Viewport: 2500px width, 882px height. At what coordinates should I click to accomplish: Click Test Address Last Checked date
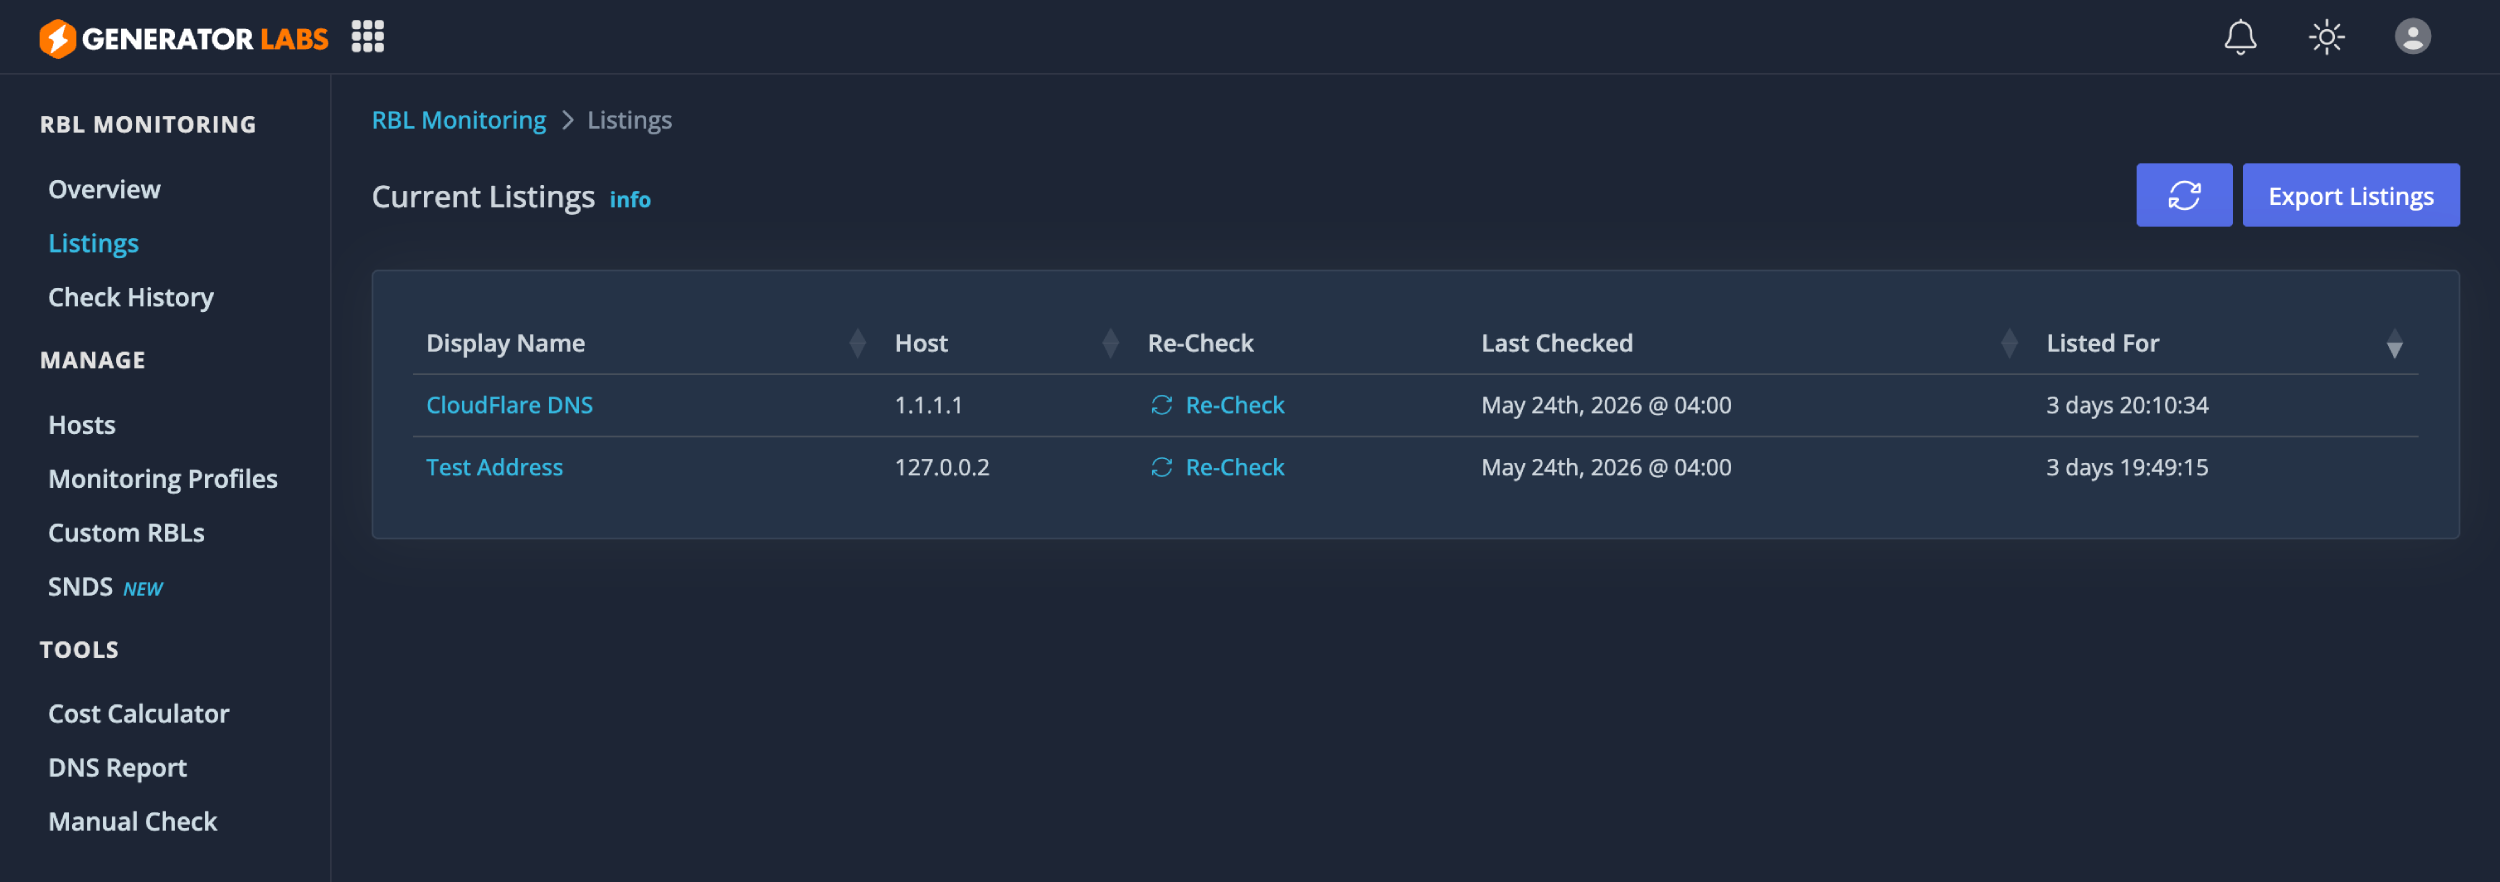coord(1606,467)
